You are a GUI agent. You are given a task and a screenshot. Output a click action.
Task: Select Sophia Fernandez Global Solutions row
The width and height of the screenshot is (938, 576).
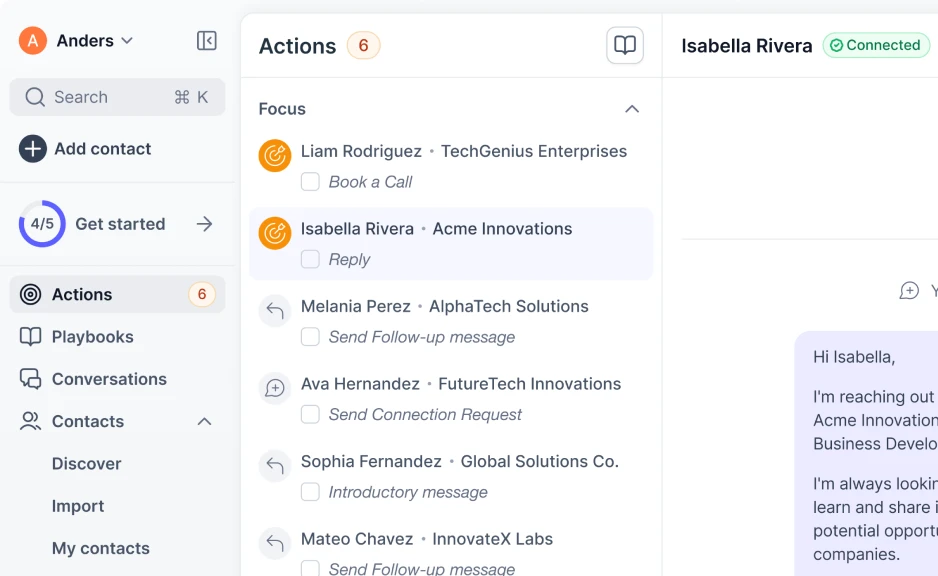pyautogui.click(x=451, y=477)
